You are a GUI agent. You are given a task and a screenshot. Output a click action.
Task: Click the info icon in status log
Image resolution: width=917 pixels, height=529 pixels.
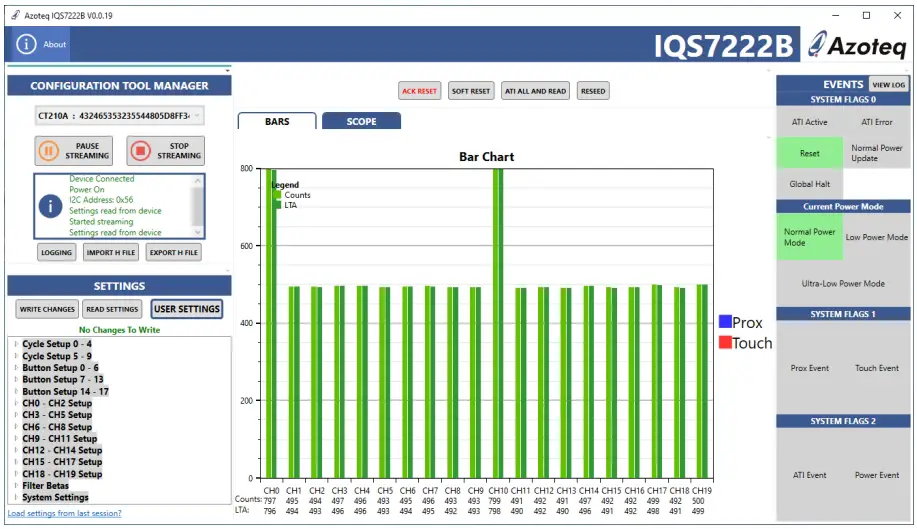coord(50,206)
